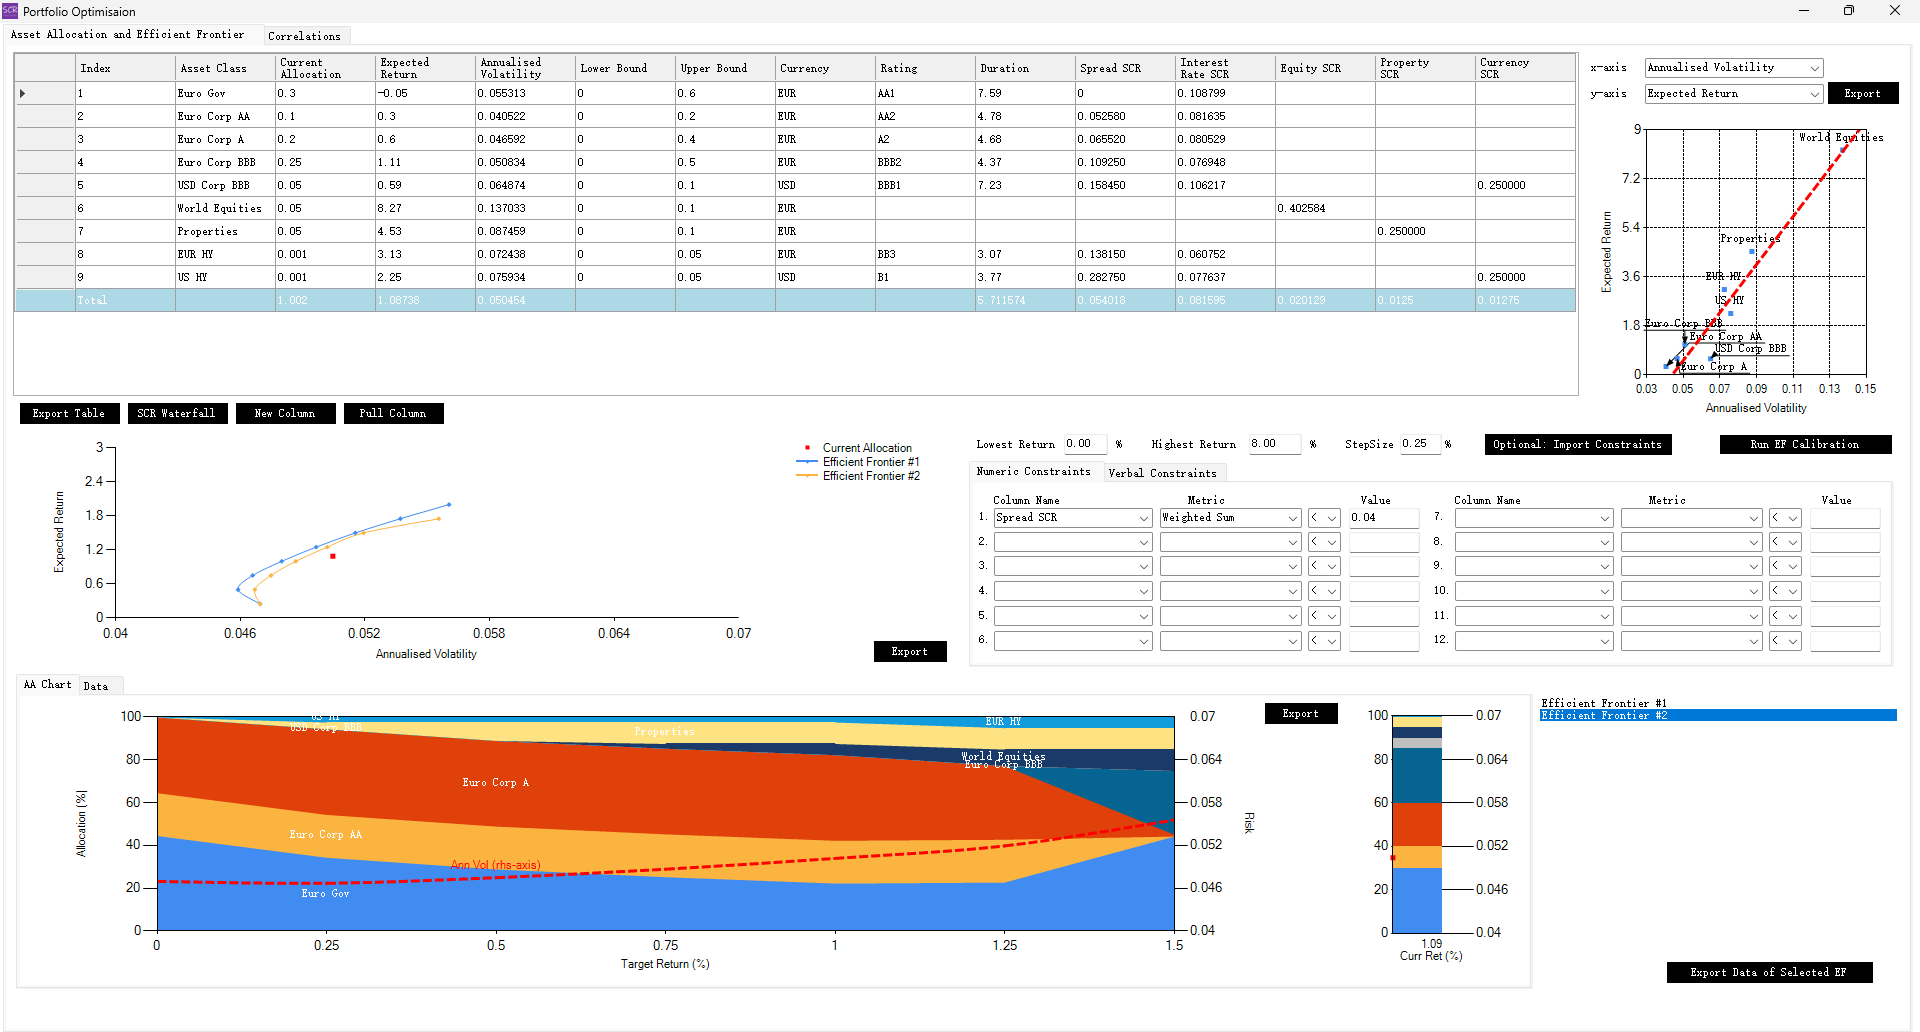
Task: Click Export Data of Selected EF
Action: pyautogui.click(x=1768, y=972)
